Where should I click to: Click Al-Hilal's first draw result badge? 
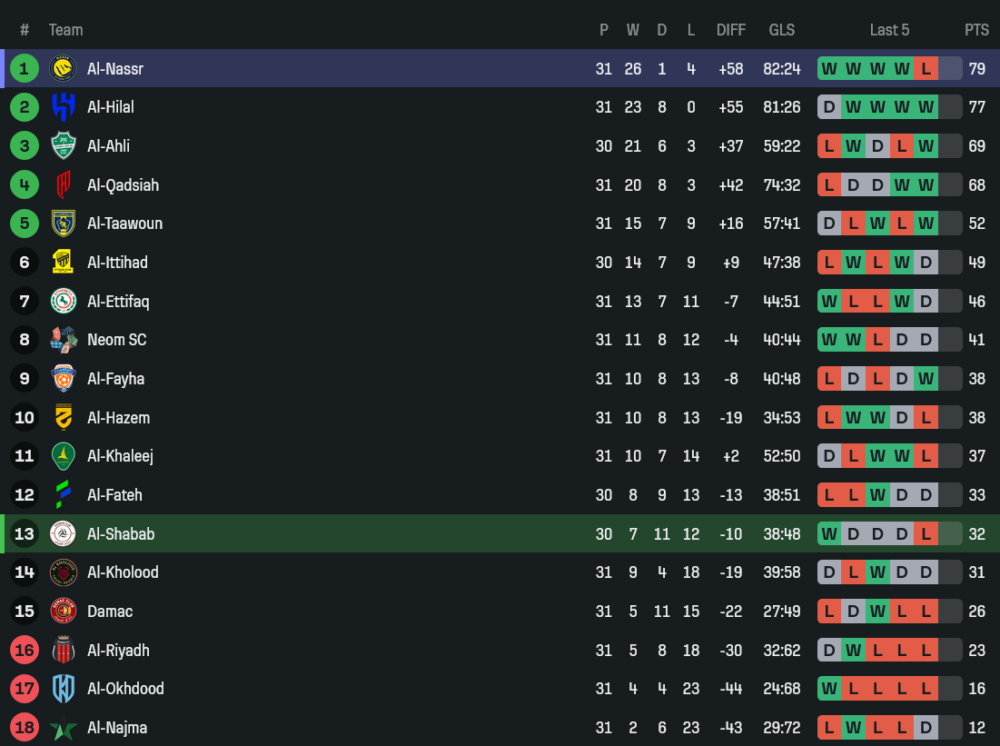tap(829, 107)
